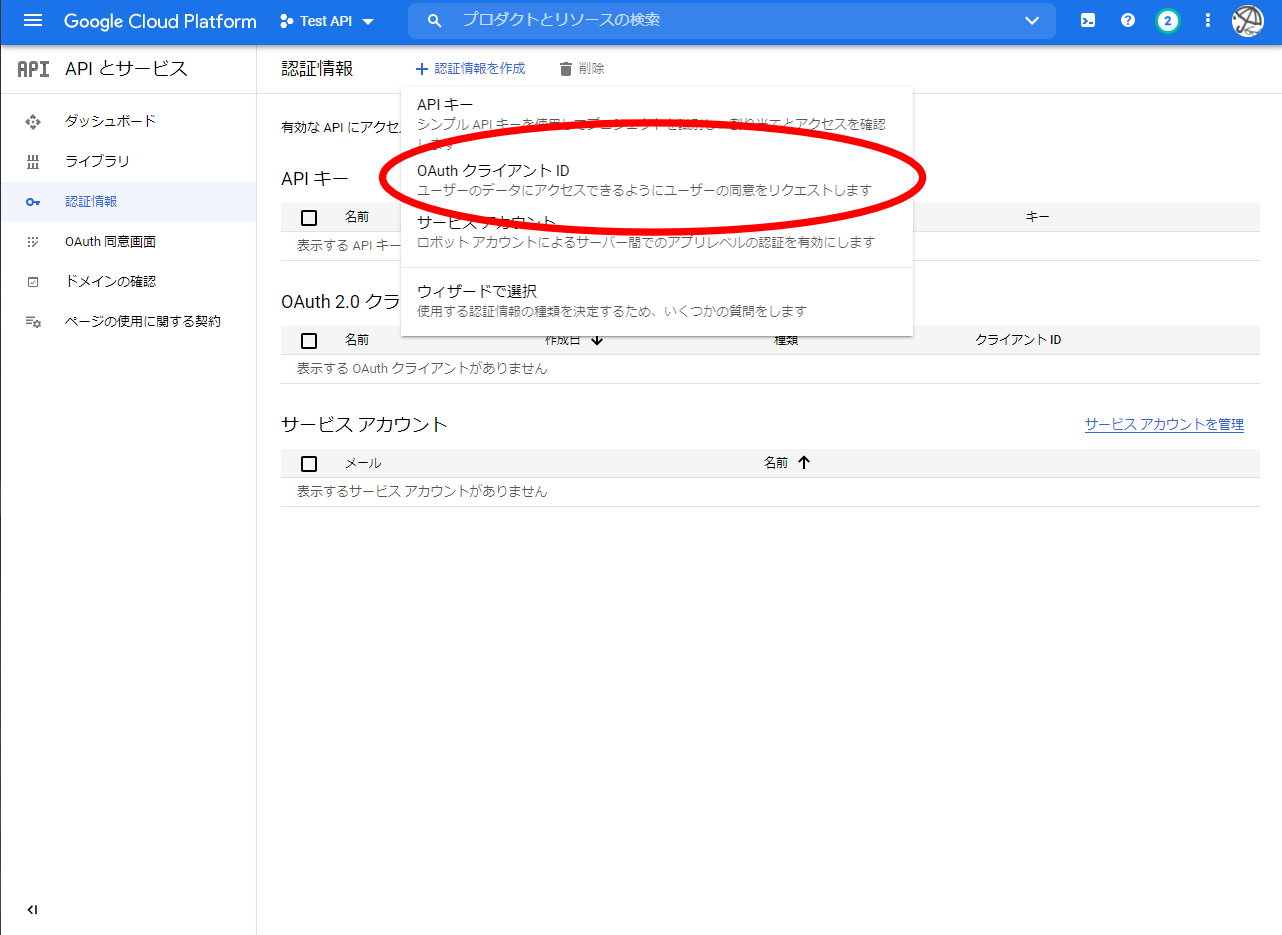1282x935 pixels.
Task: Click the dashboard icon in the sidebar
Action: [33, 121]
